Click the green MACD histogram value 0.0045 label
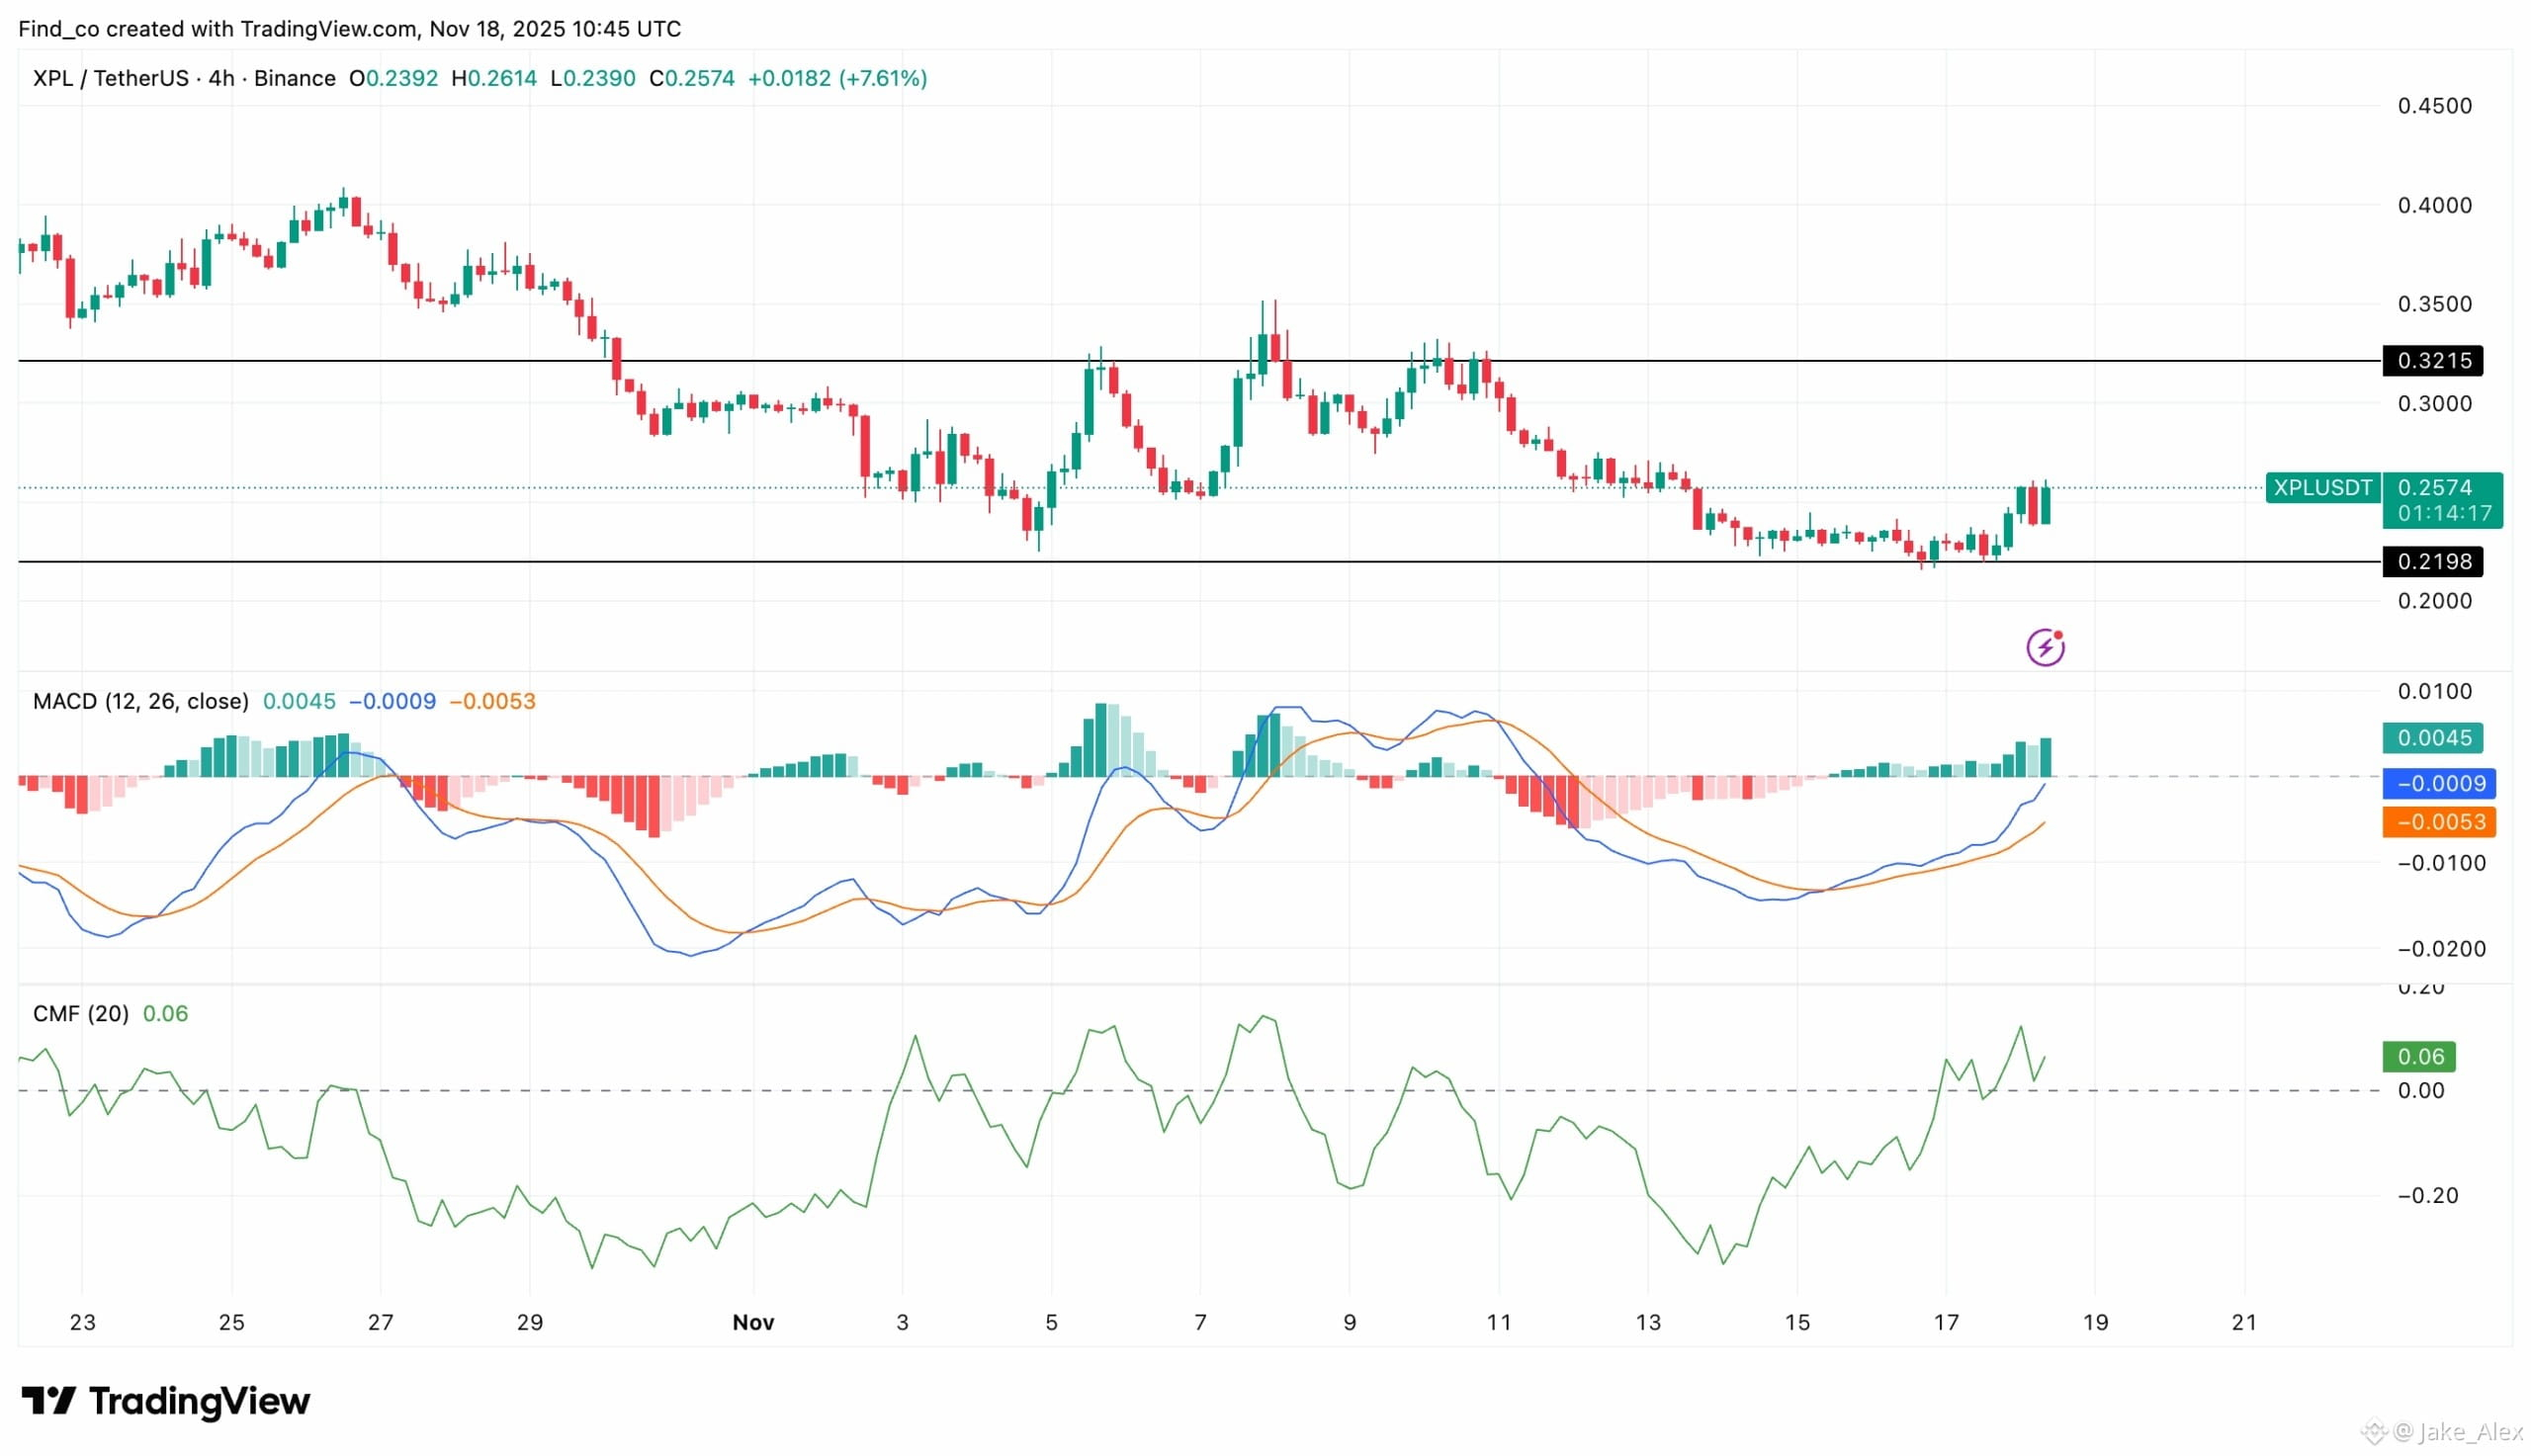 pyautogui.click(x=2432, y=738)
